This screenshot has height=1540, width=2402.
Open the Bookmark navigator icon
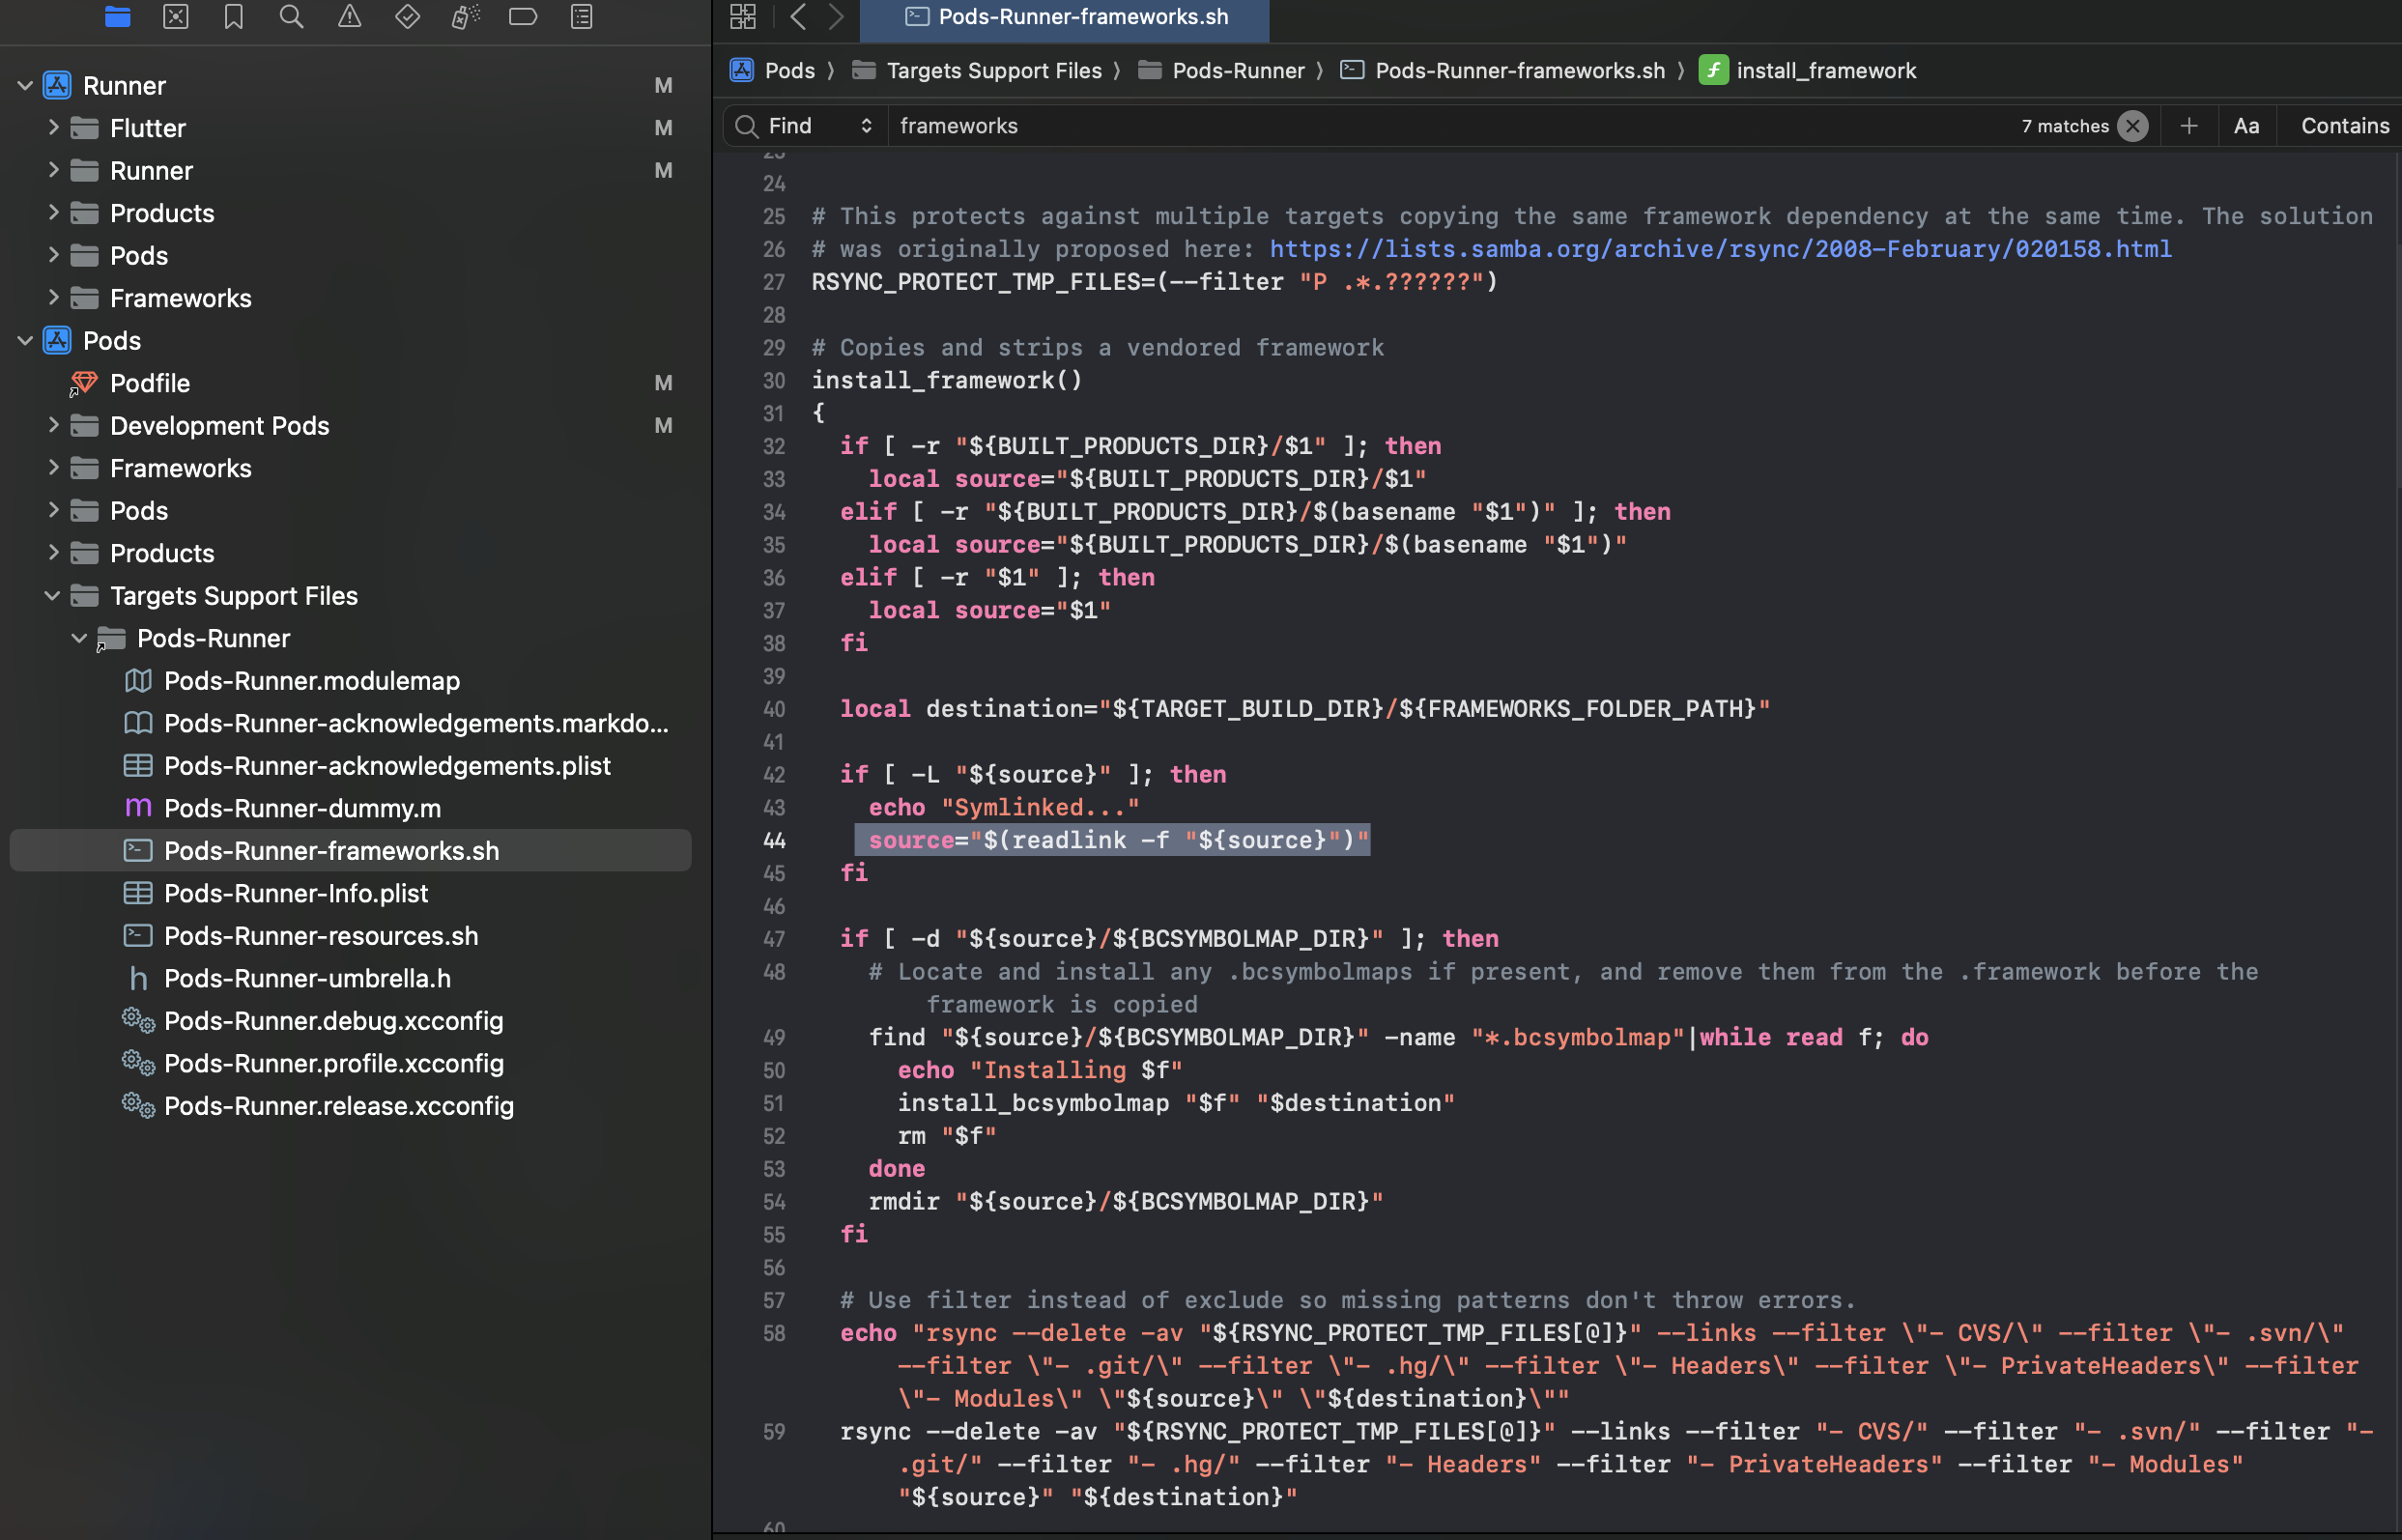click(x=234, y=16)
